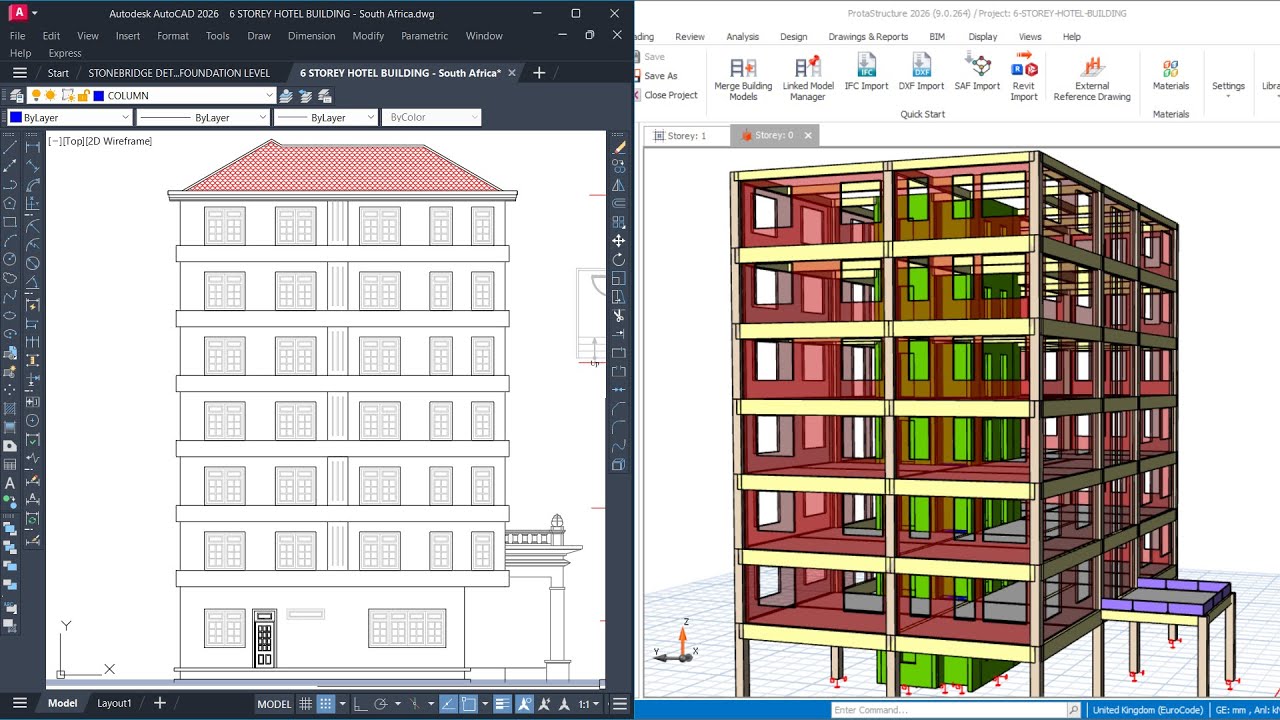Switch to STONEBRIDGE DET...FOUNDATION LEVEL drawing tab
Screen dimensions: 1280x720
click(x=179, y=73)
